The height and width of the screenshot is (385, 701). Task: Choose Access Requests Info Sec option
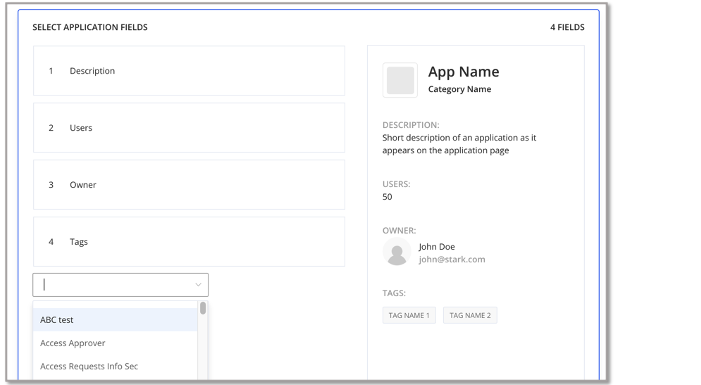[x=115, y=366]
